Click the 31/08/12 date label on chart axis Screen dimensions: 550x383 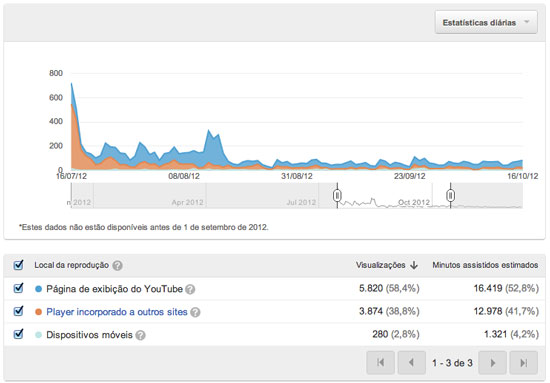pyautogui.click(x=297, y=176)
